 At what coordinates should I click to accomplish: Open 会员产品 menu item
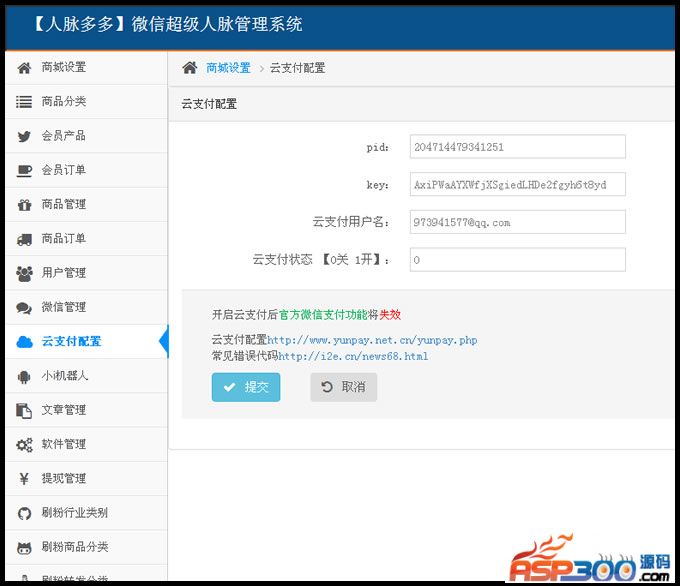87,136
